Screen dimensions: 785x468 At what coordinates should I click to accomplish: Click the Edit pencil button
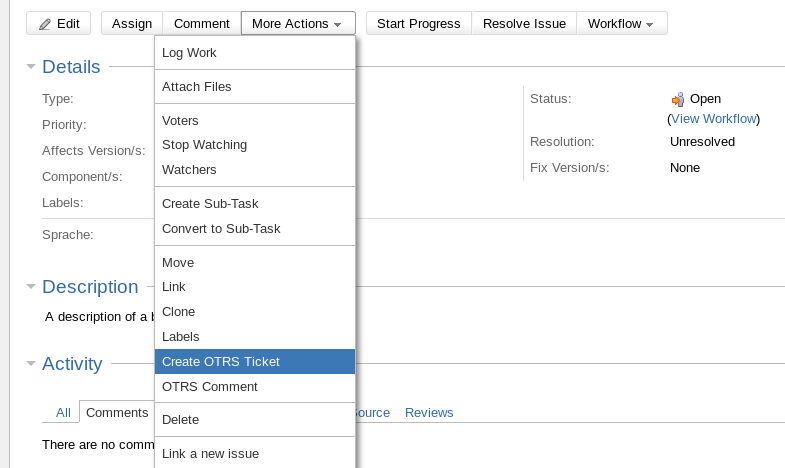(x=58, y=23)
